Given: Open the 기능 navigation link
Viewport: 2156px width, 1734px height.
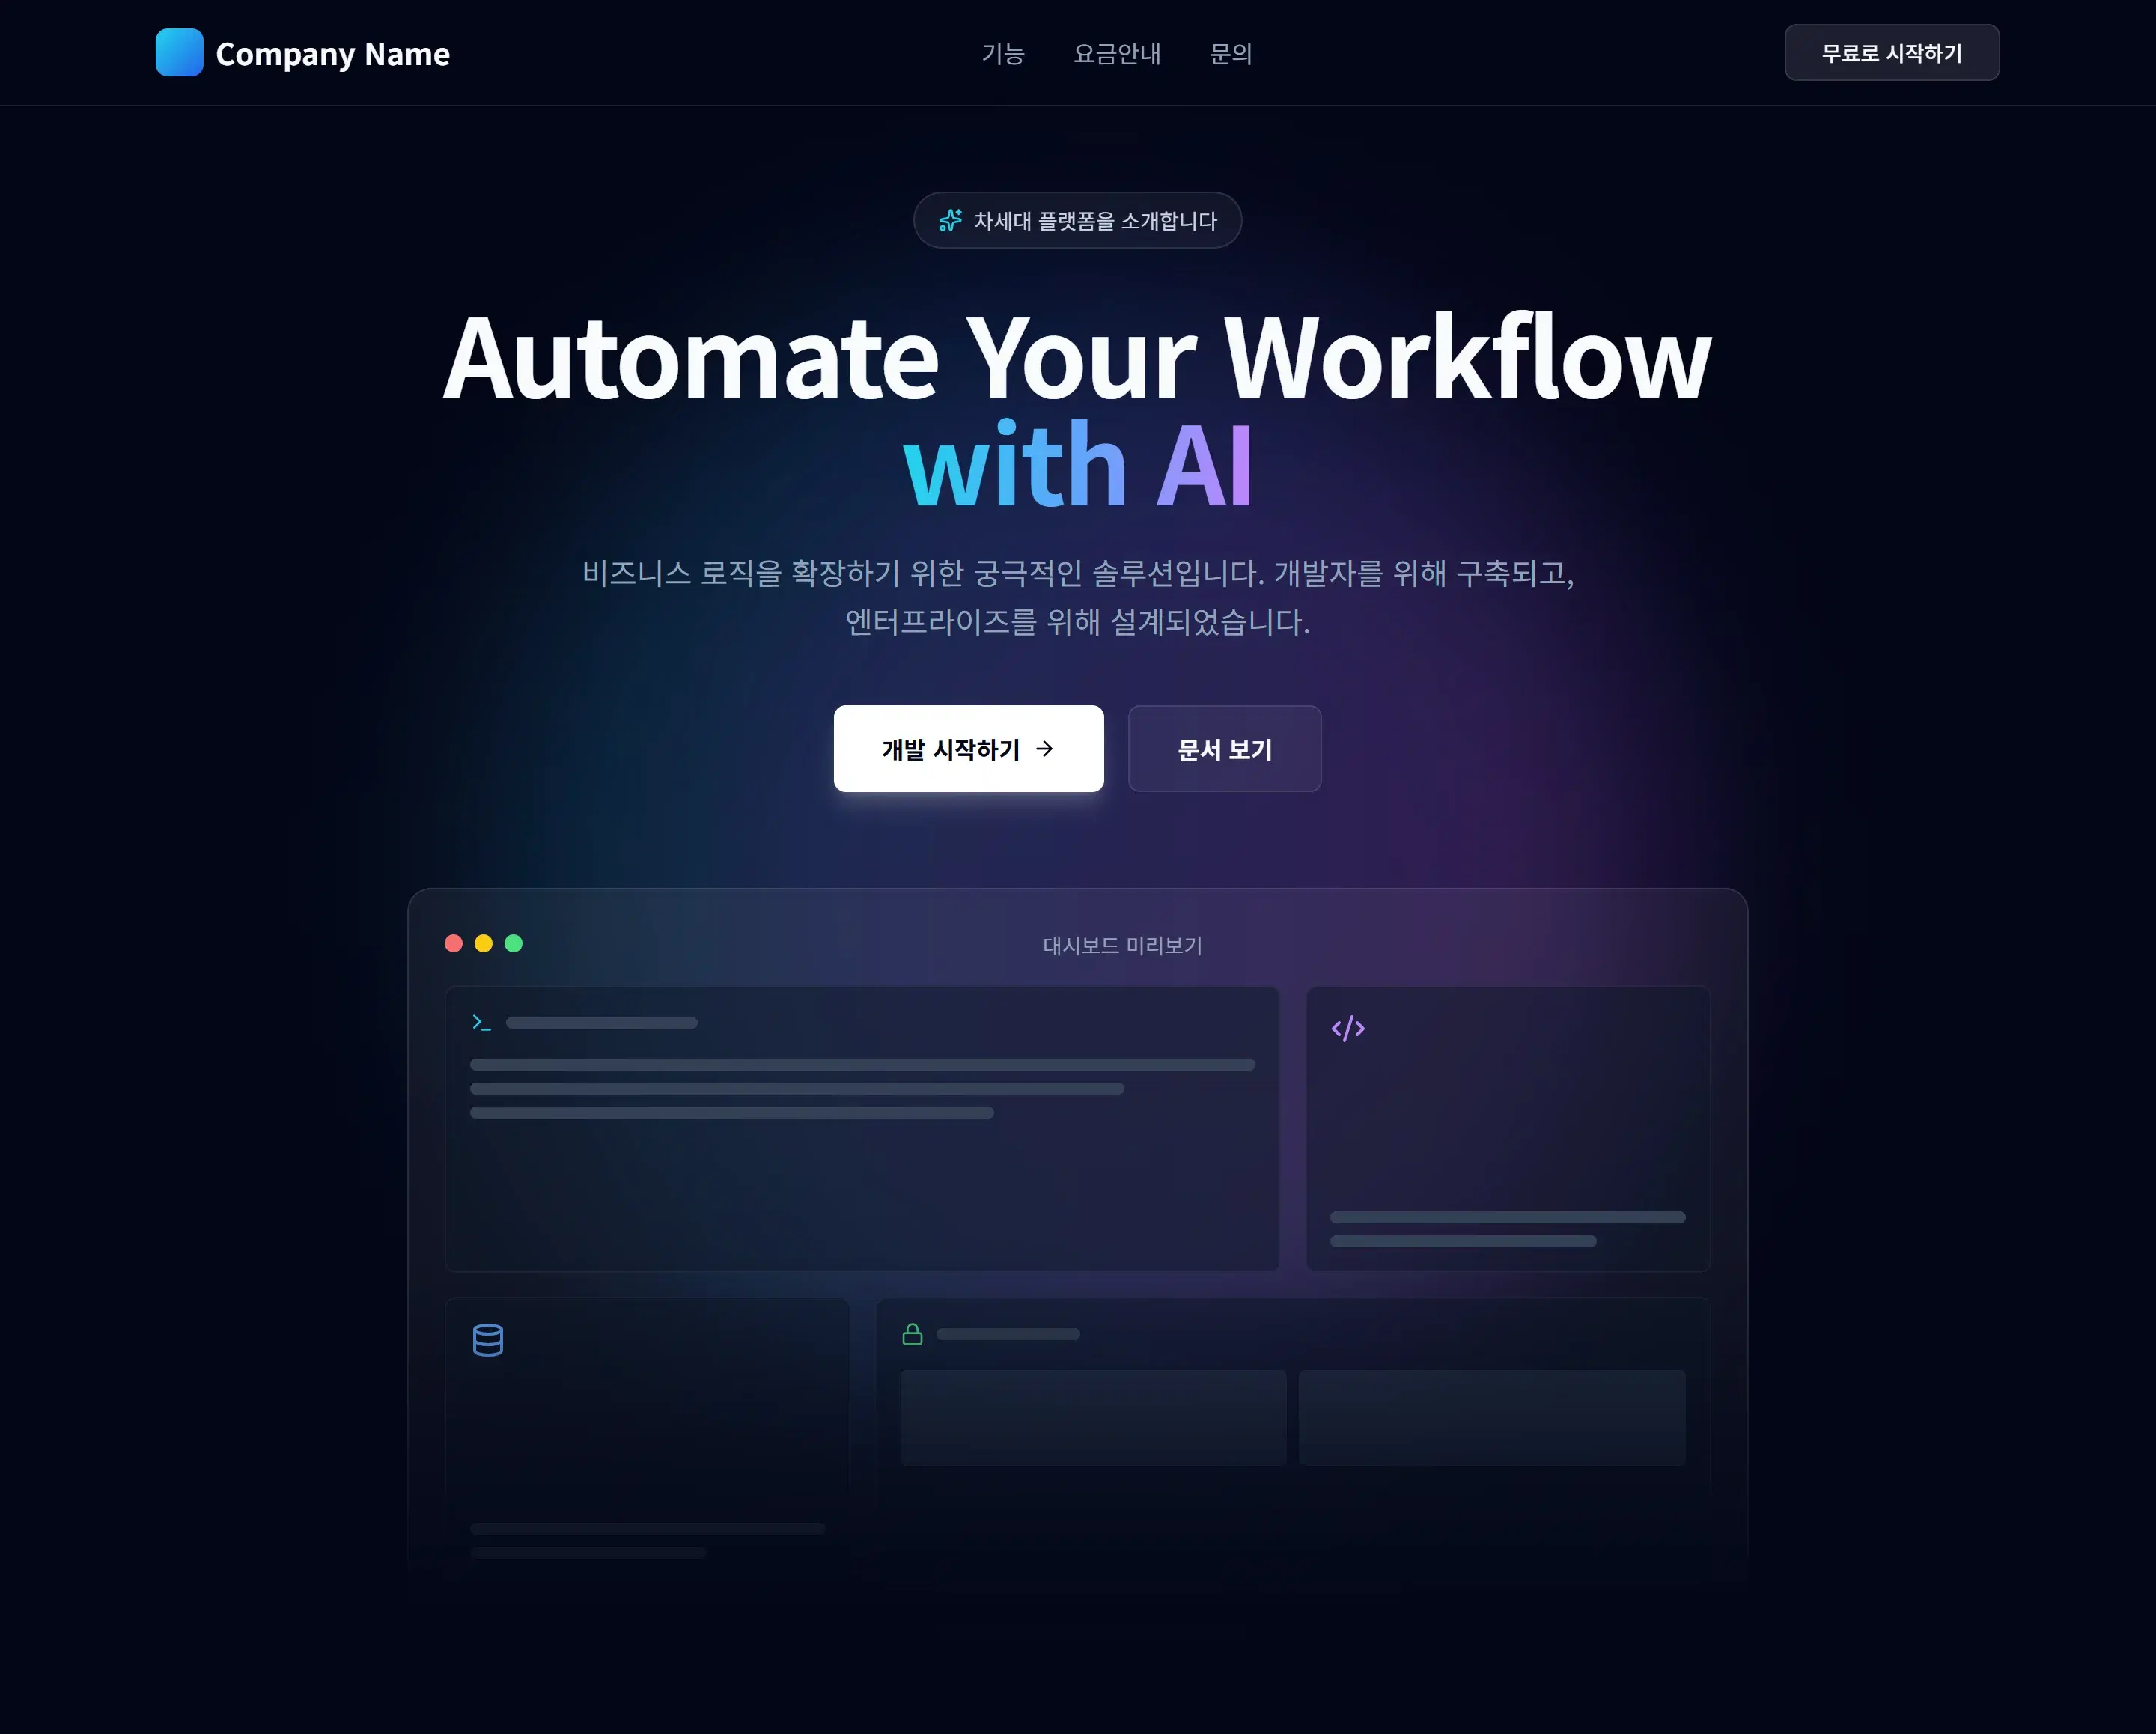Looking at the screenshot, I should pos(1002,54).
